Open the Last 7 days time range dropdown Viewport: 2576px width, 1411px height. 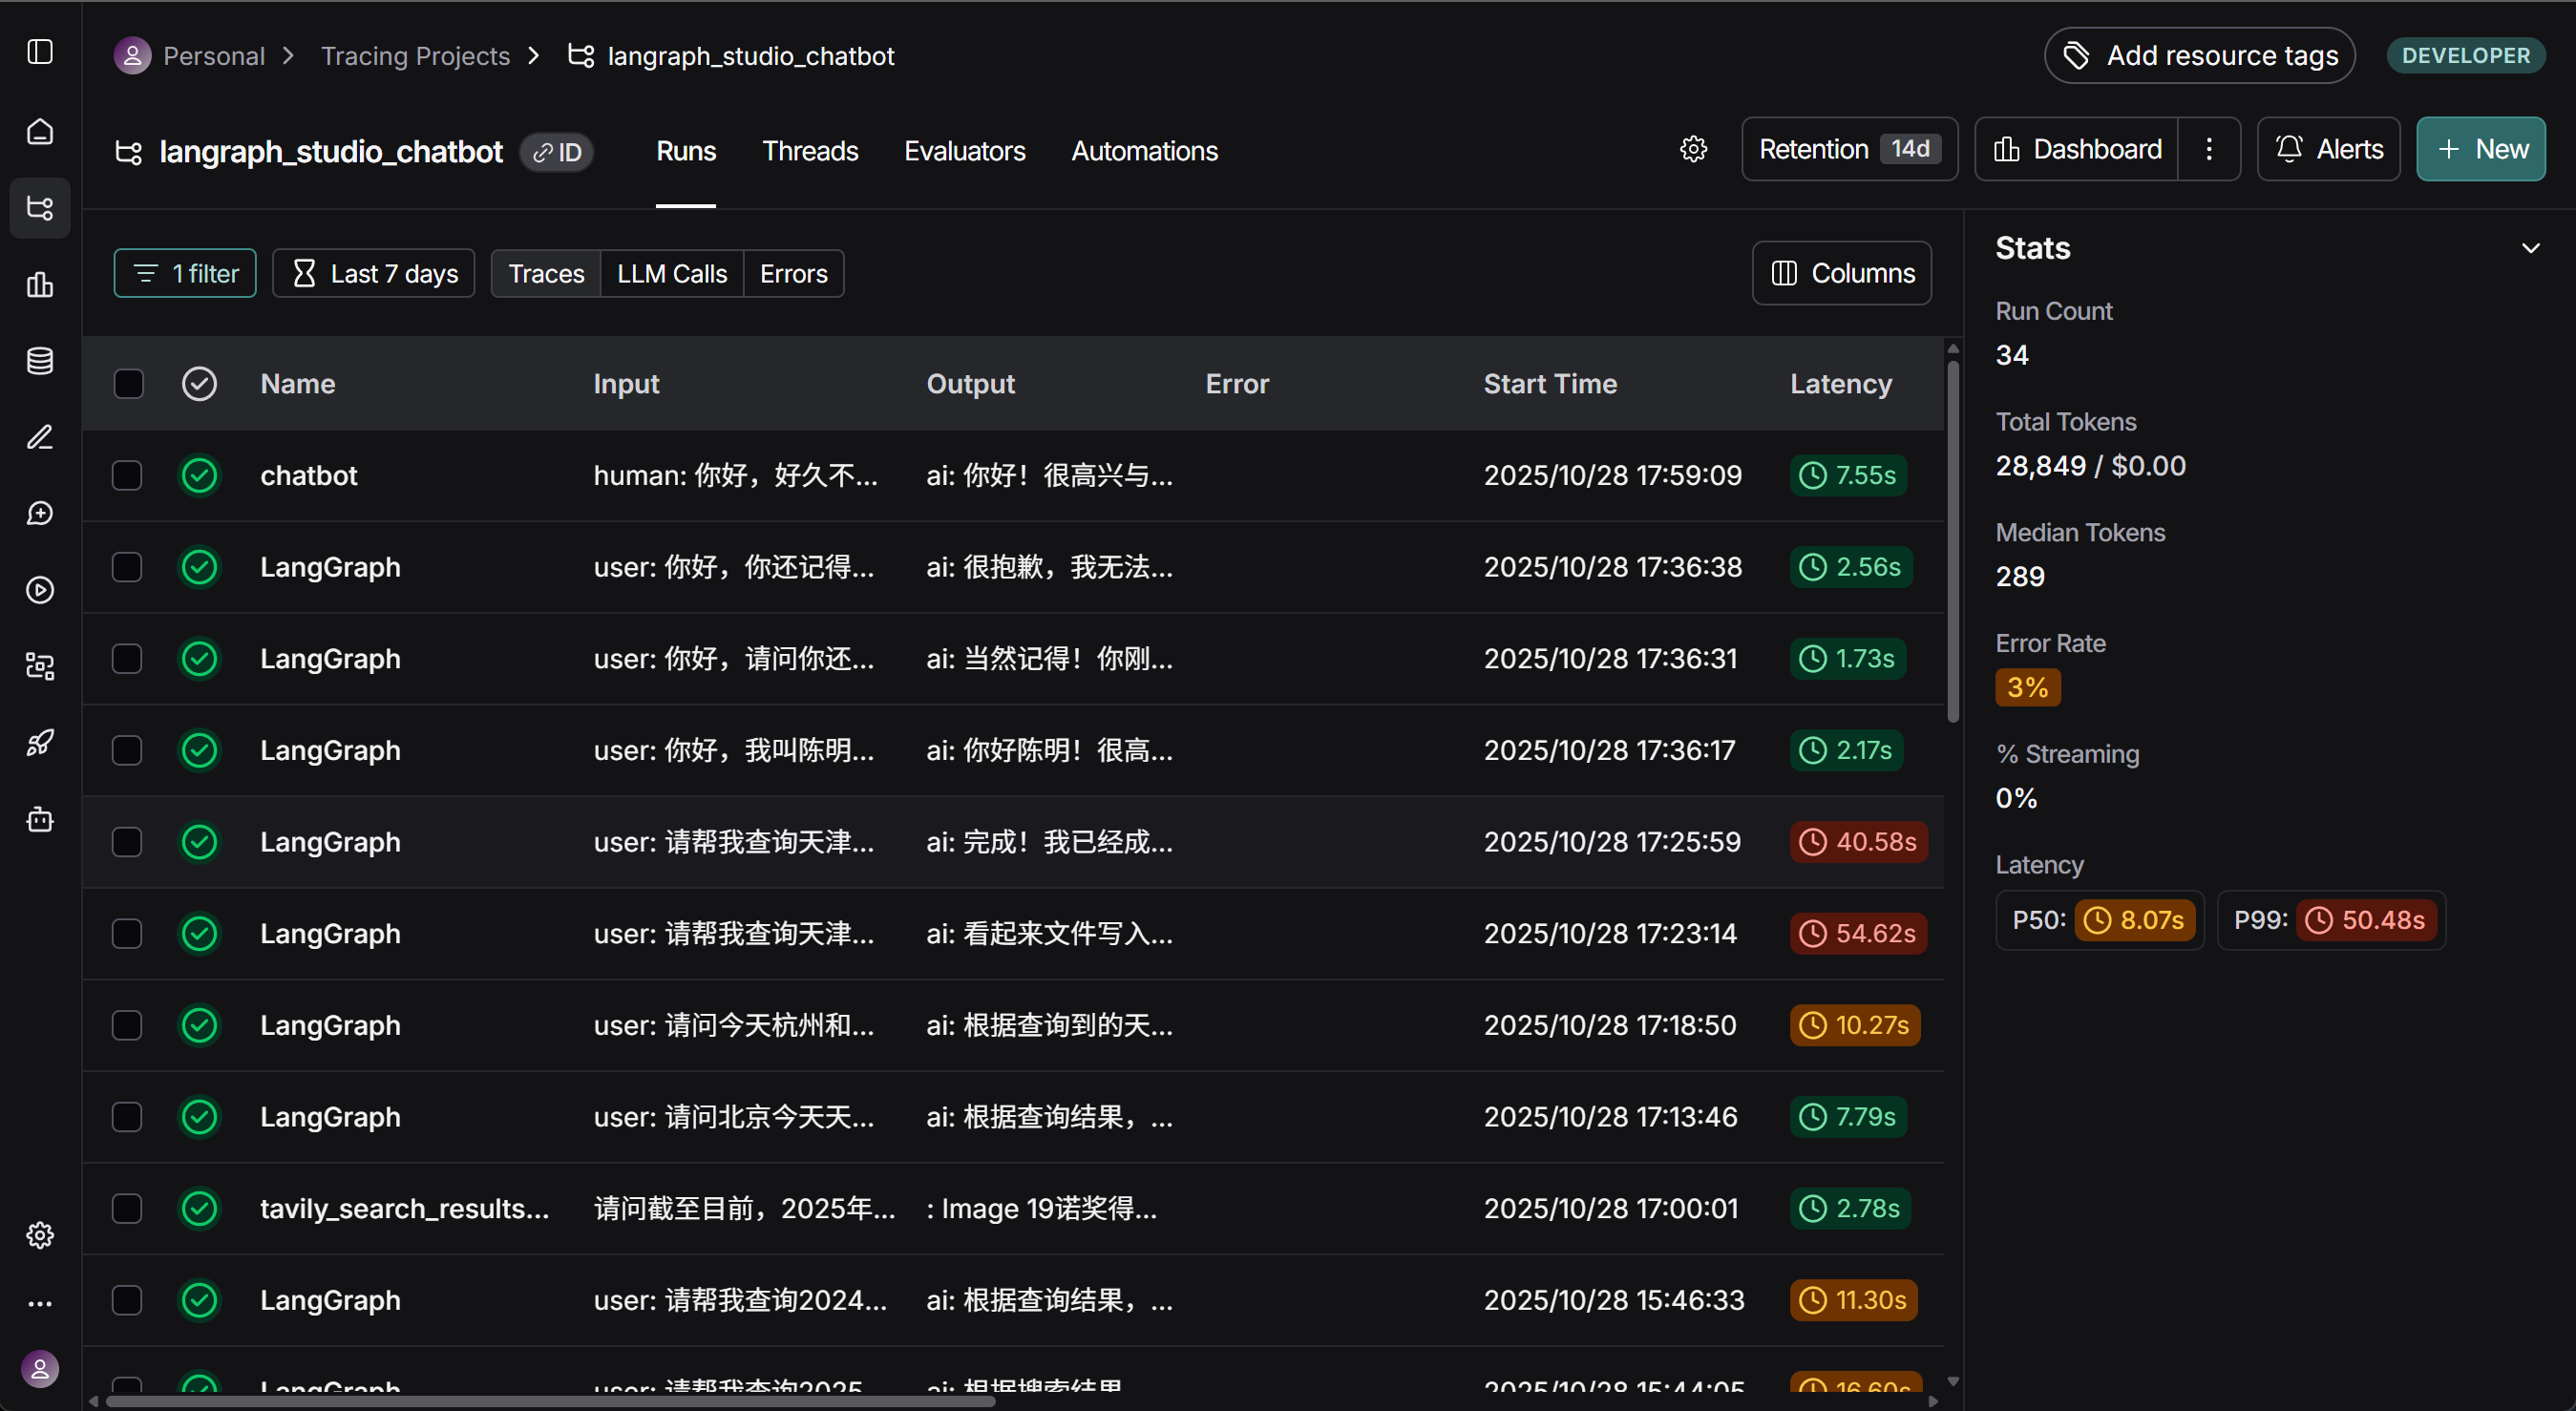point(373,273)
